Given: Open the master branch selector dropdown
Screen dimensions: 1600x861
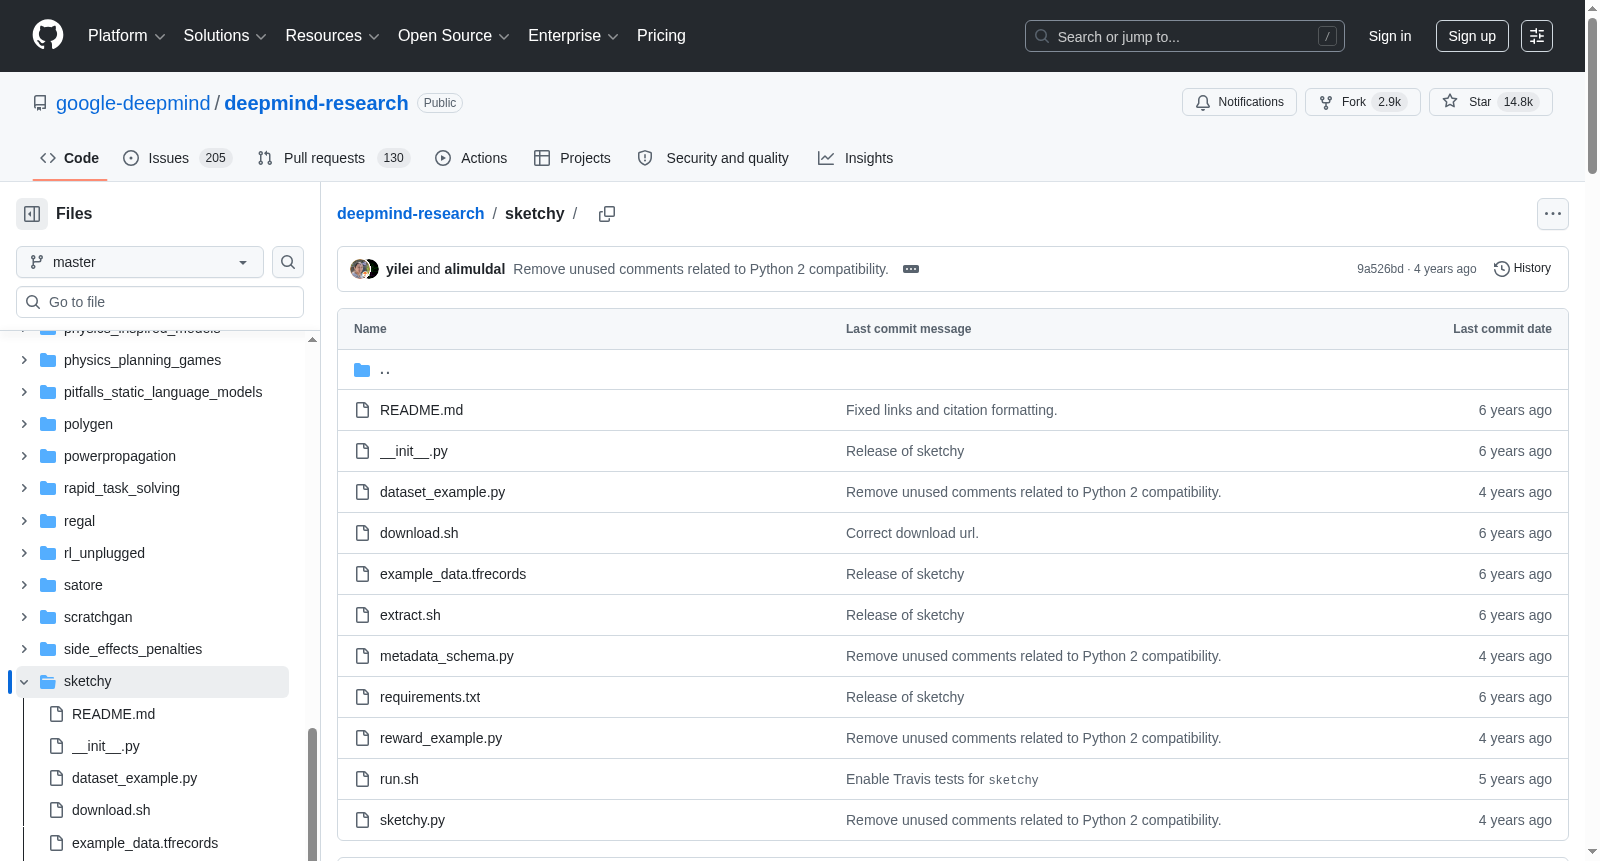Looking at the screenshot, I should click(x=140, y=262).
